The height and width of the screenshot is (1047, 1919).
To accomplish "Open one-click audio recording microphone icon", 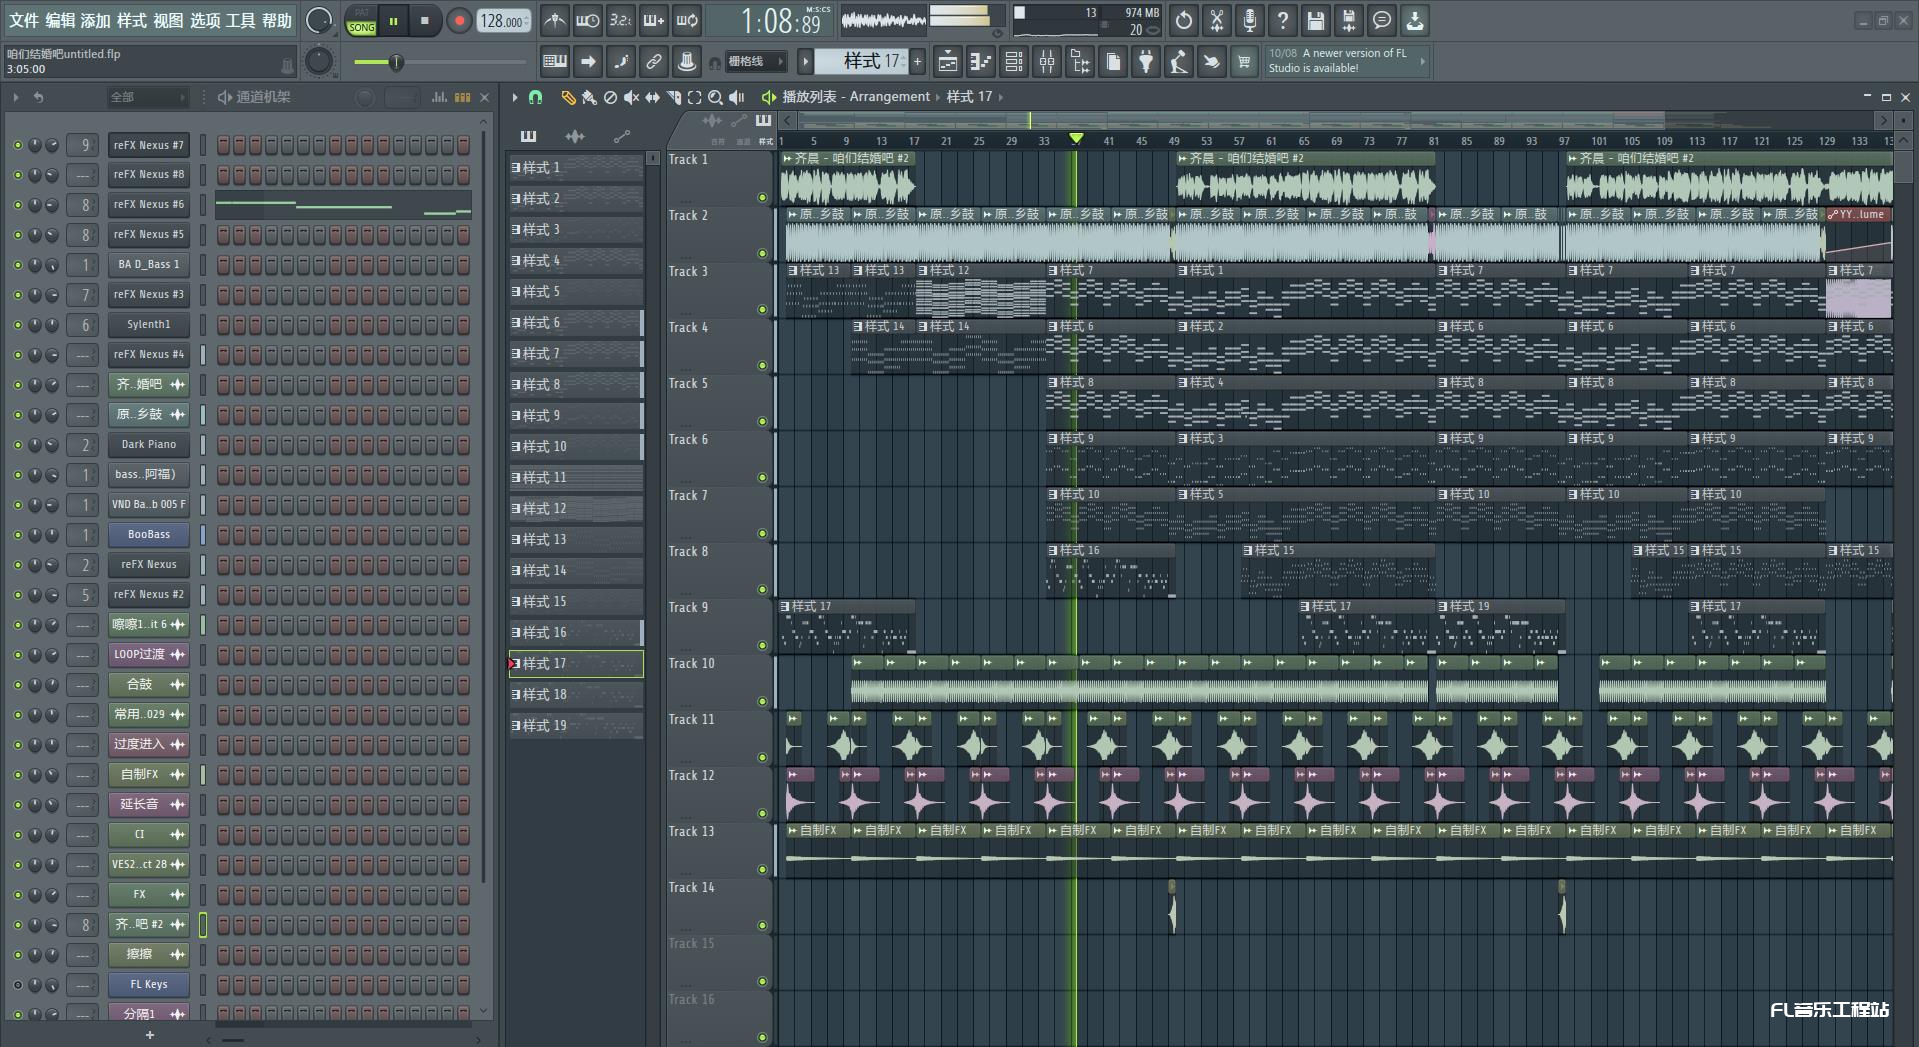I will [x=1250, y=20].
